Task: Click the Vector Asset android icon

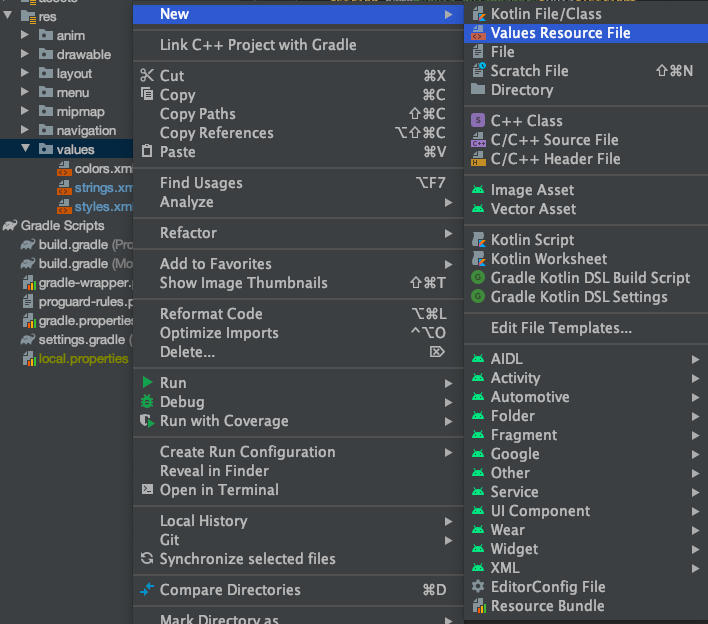Action: click(x=478, y=209)
